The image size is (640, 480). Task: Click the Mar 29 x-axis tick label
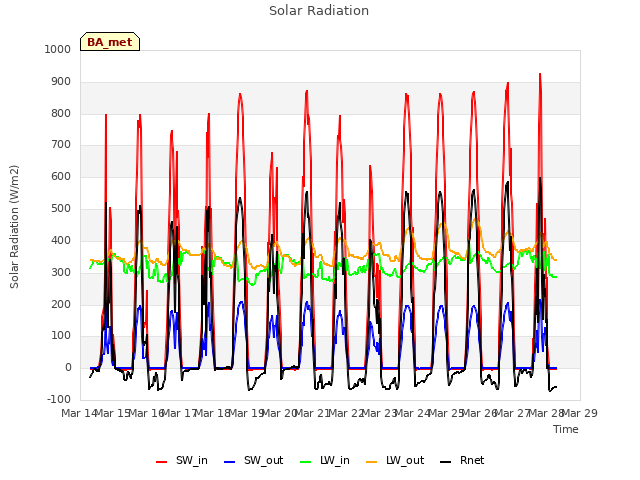[579, 413]
